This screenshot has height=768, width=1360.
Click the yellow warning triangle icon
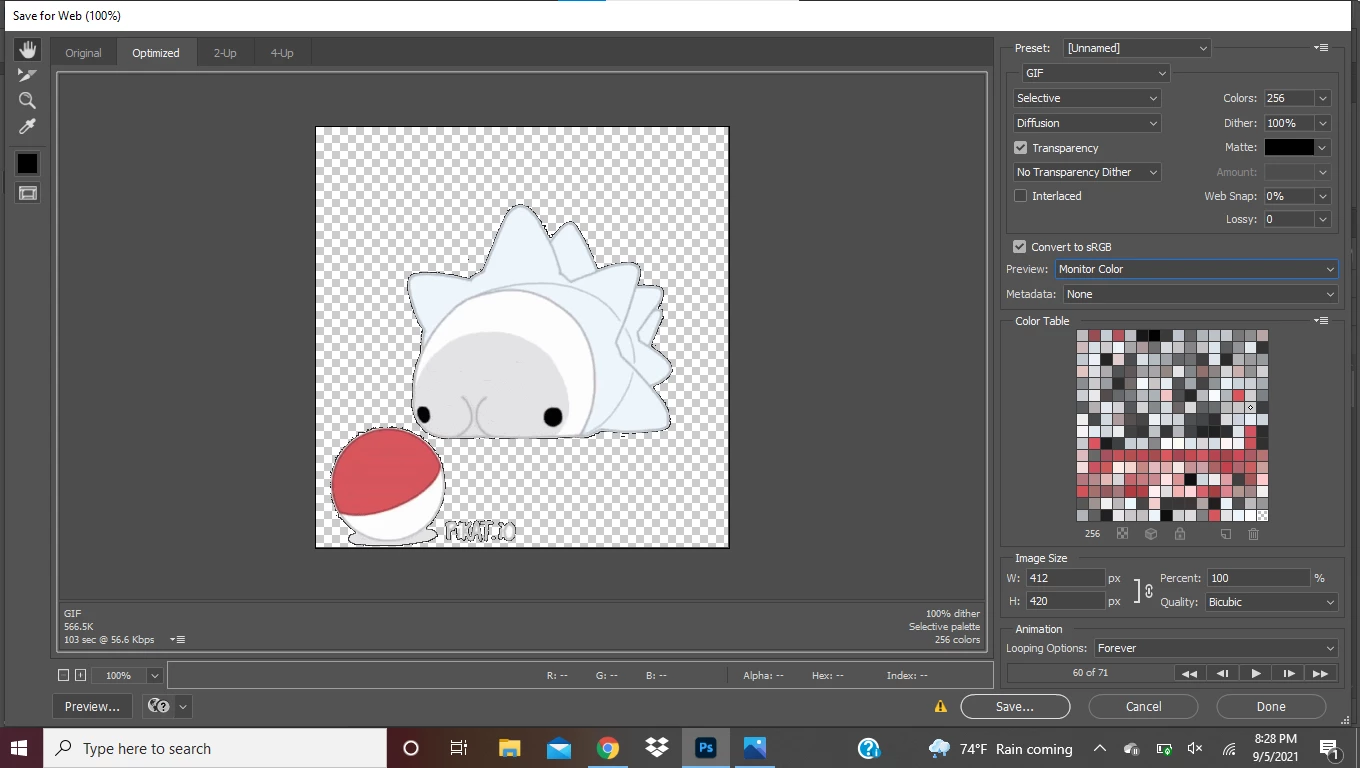coord(940,706)
